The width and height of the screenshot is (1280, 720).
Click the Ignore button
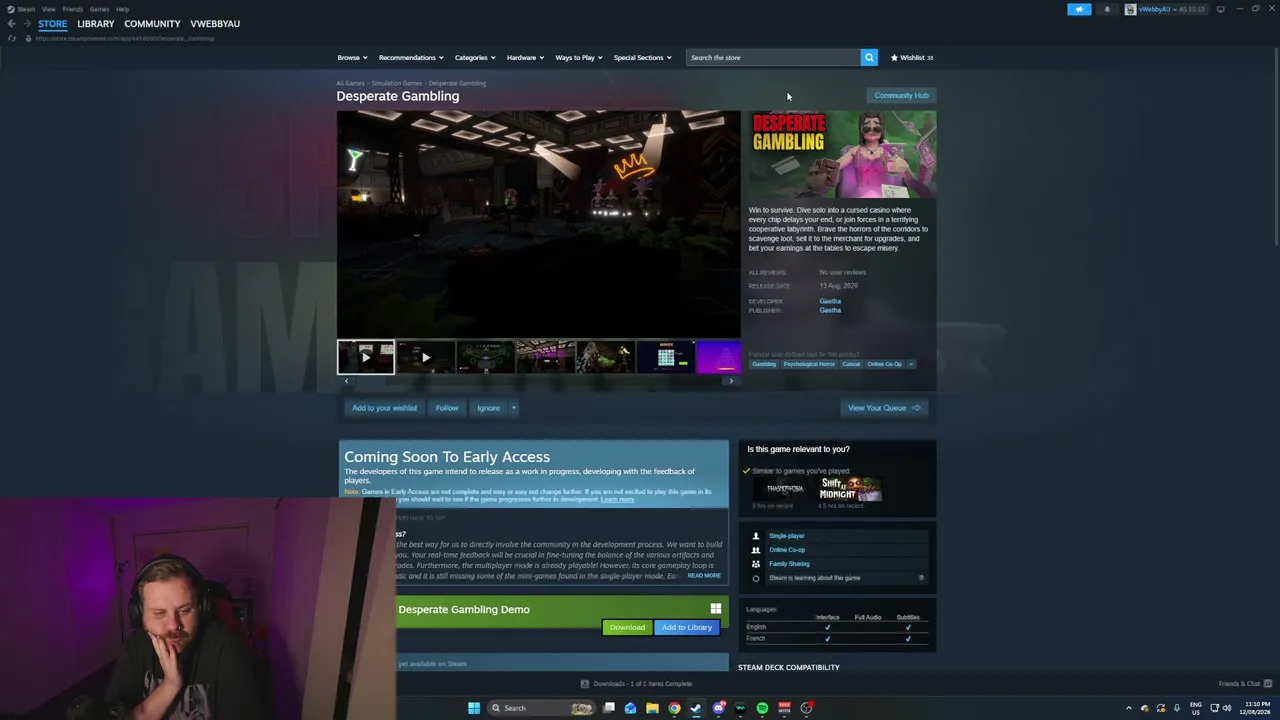pos(488,408)
